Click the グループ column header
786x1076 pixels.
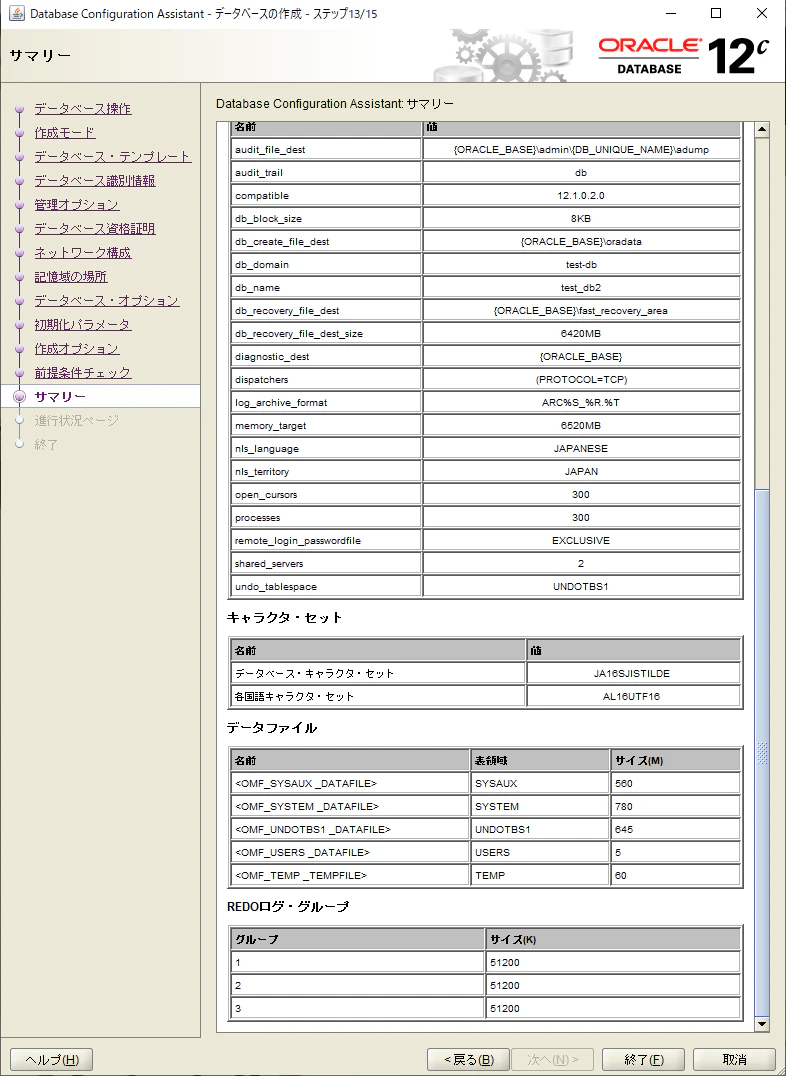click(x=358, y=939)
